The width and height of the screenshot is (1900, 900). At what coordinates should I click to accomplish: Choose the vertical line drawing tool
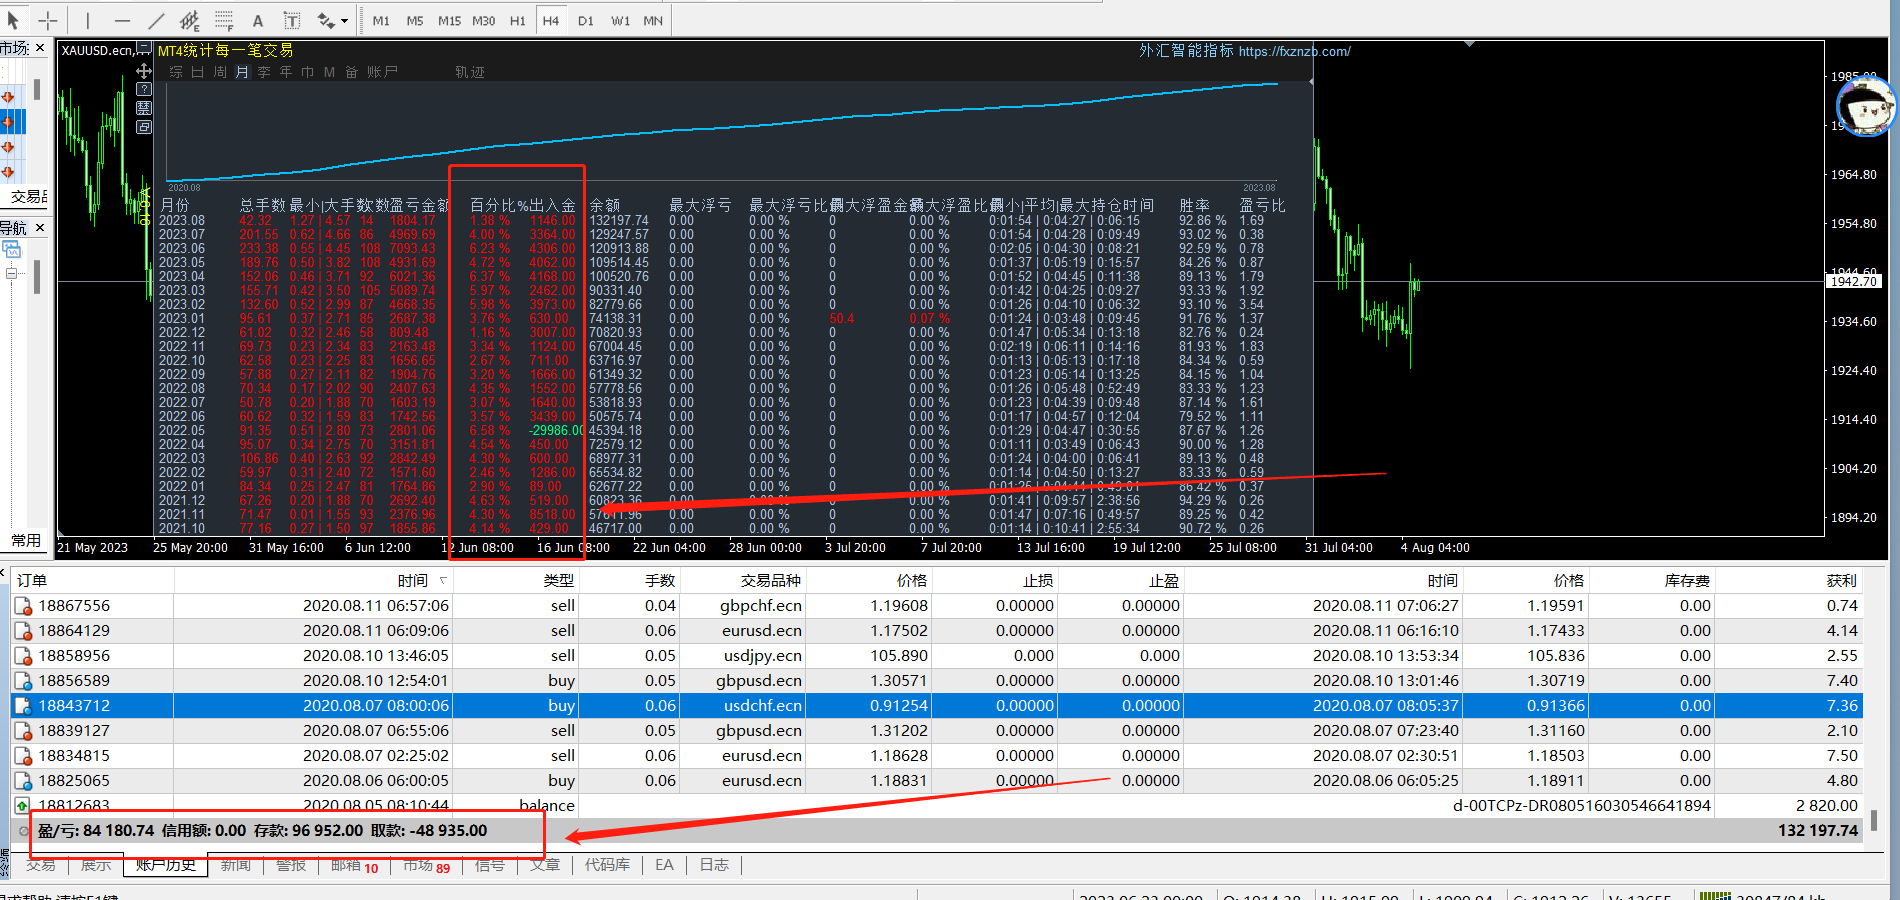[x=88, y=20]
